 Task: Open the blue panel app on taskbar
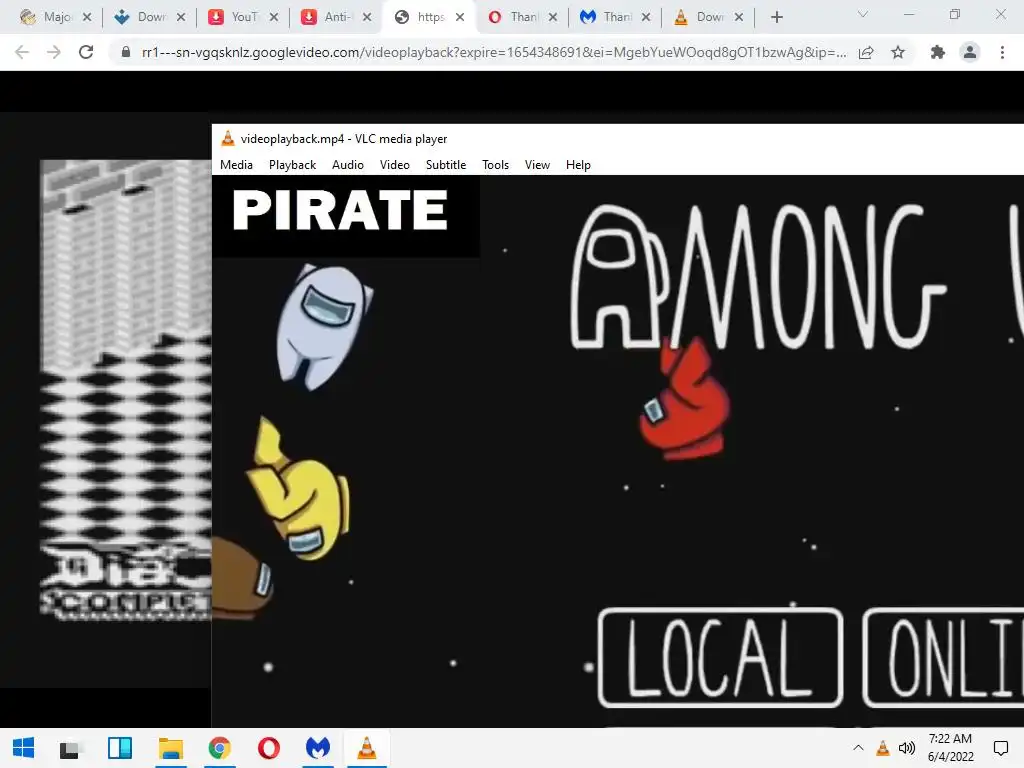(x=120, y=748)
